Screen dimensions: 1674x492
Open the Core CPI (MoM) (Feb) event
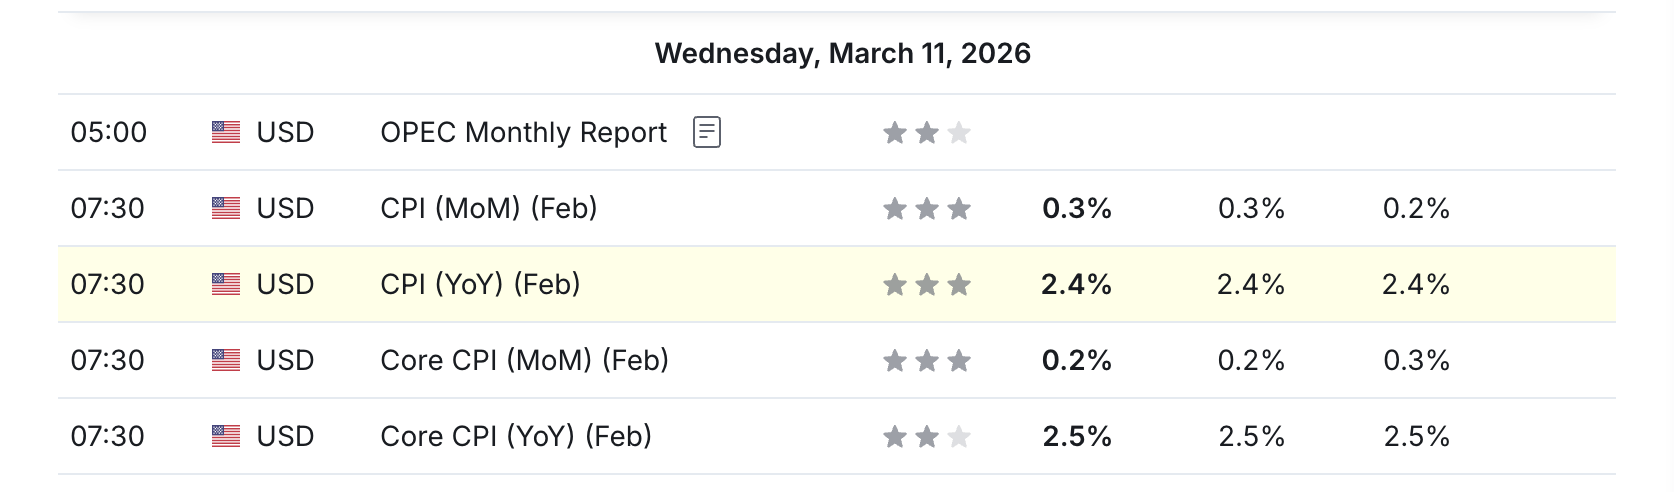coord(524,360)
